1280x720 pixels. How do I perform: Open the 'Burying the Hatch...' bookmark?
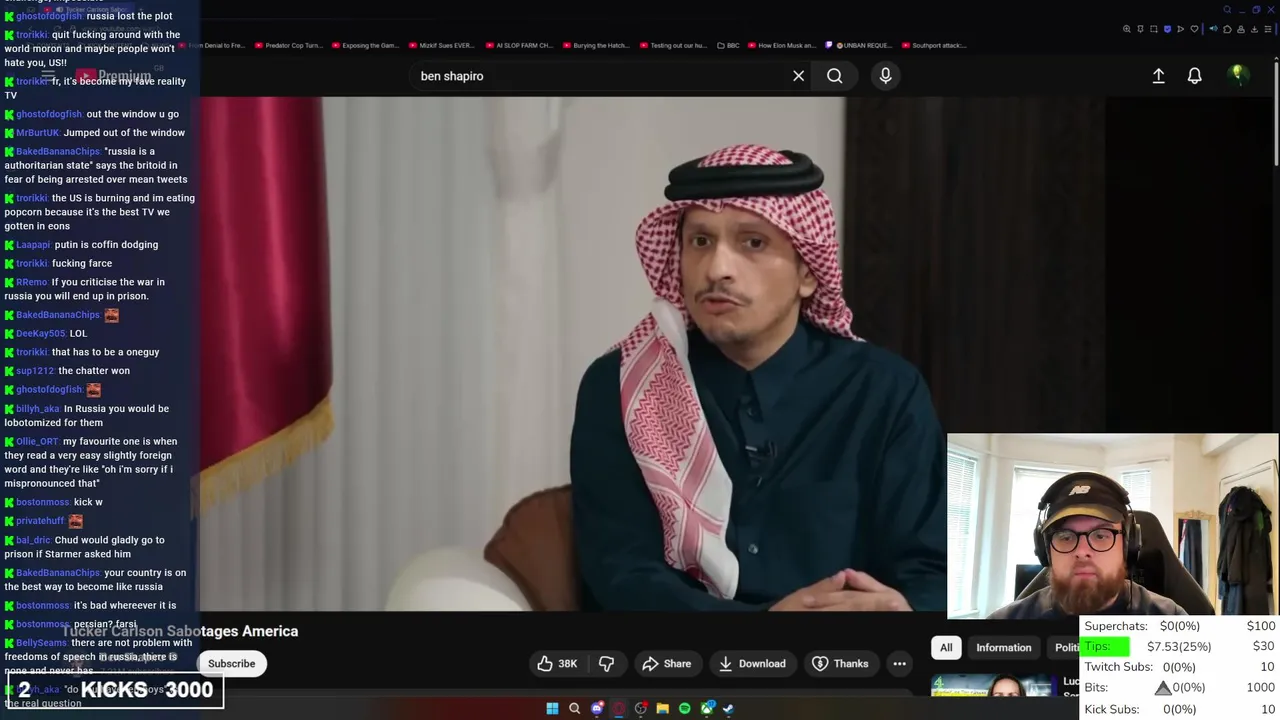(595, 45)
